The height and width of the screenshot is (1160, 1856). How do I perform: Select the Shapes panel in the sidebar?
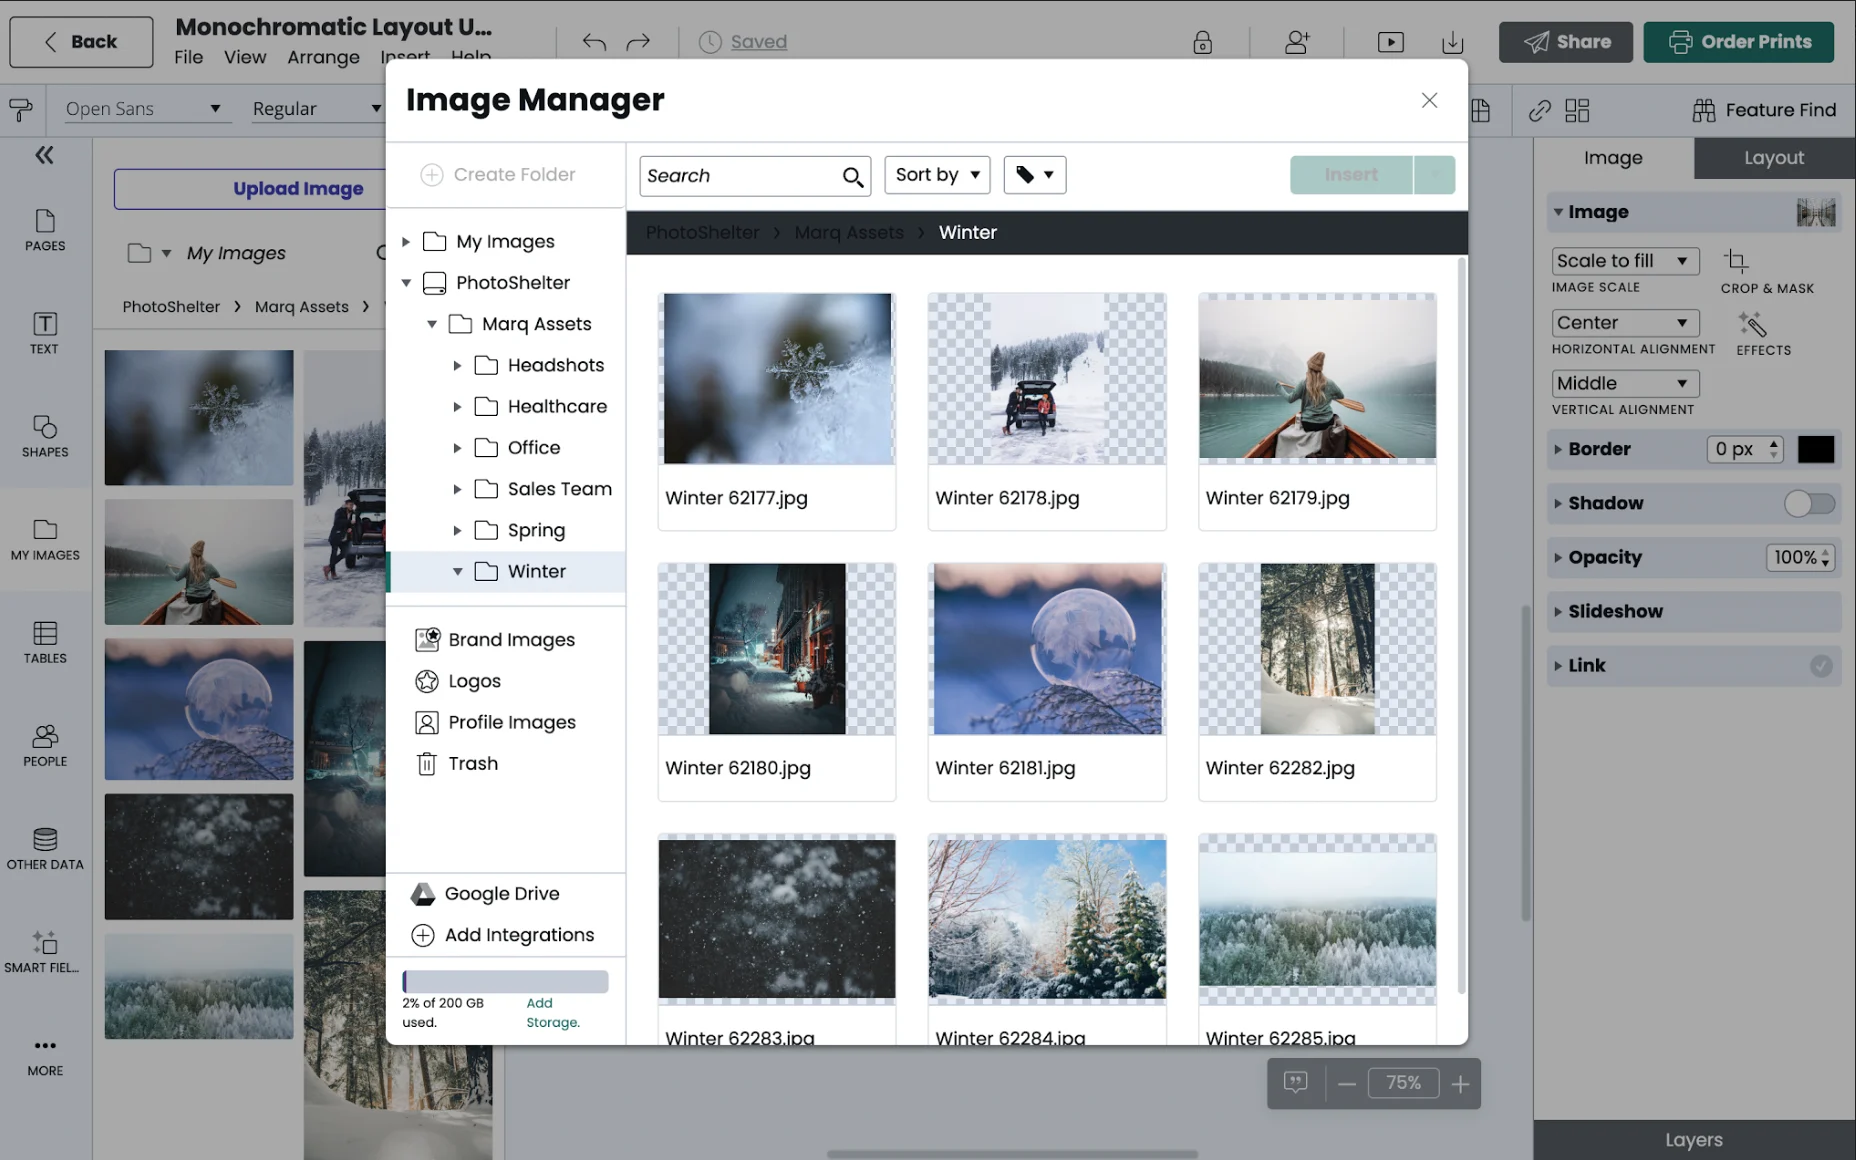coord(44,436)
